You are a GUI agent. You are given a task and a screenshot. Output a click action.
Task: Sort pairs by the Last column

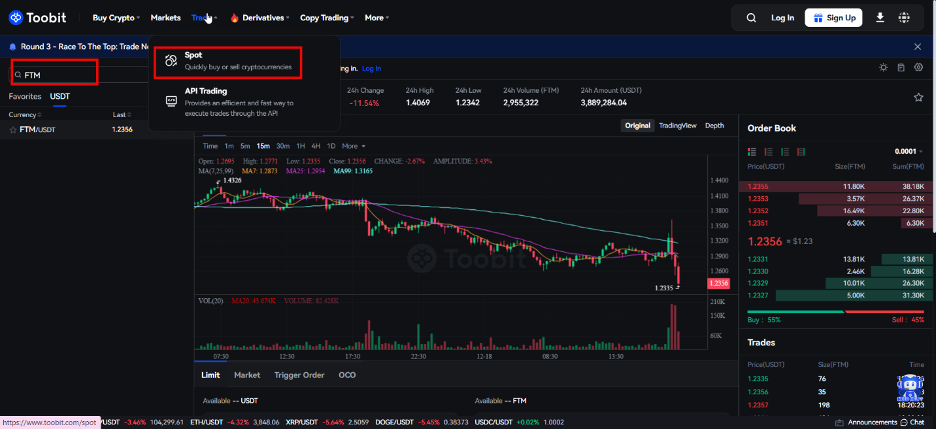121,115
